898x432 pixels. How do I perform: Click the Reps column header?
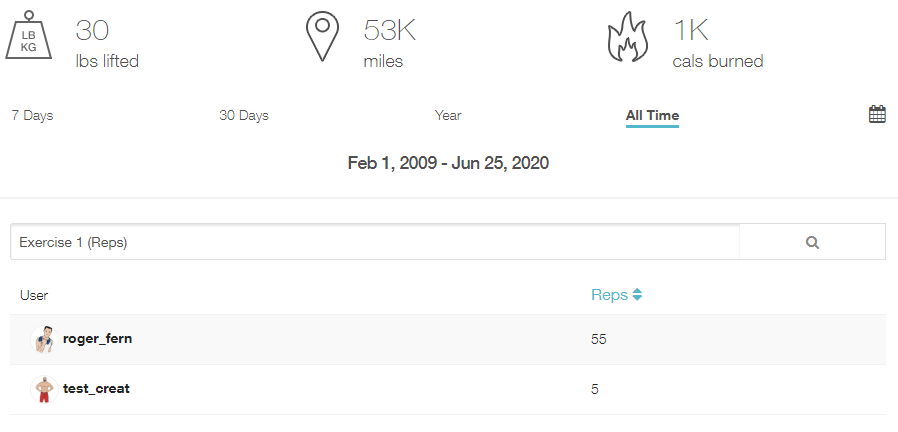(x=609, y=295)
